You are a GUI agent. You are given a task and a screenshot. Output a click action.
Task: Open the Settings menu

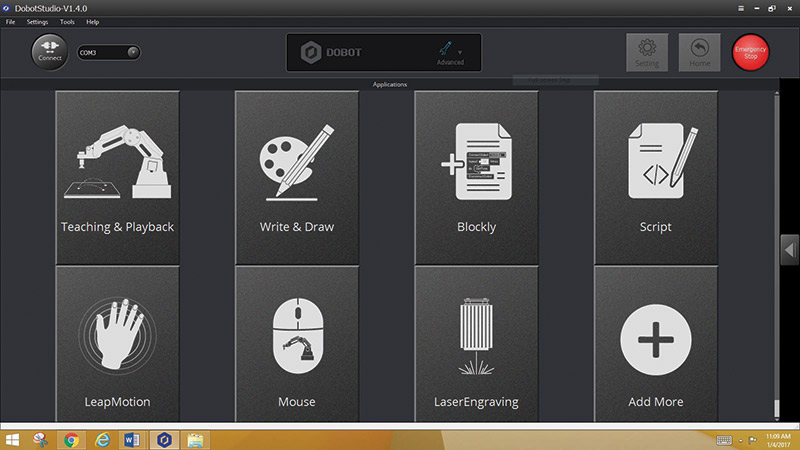[x=37, y=22]
